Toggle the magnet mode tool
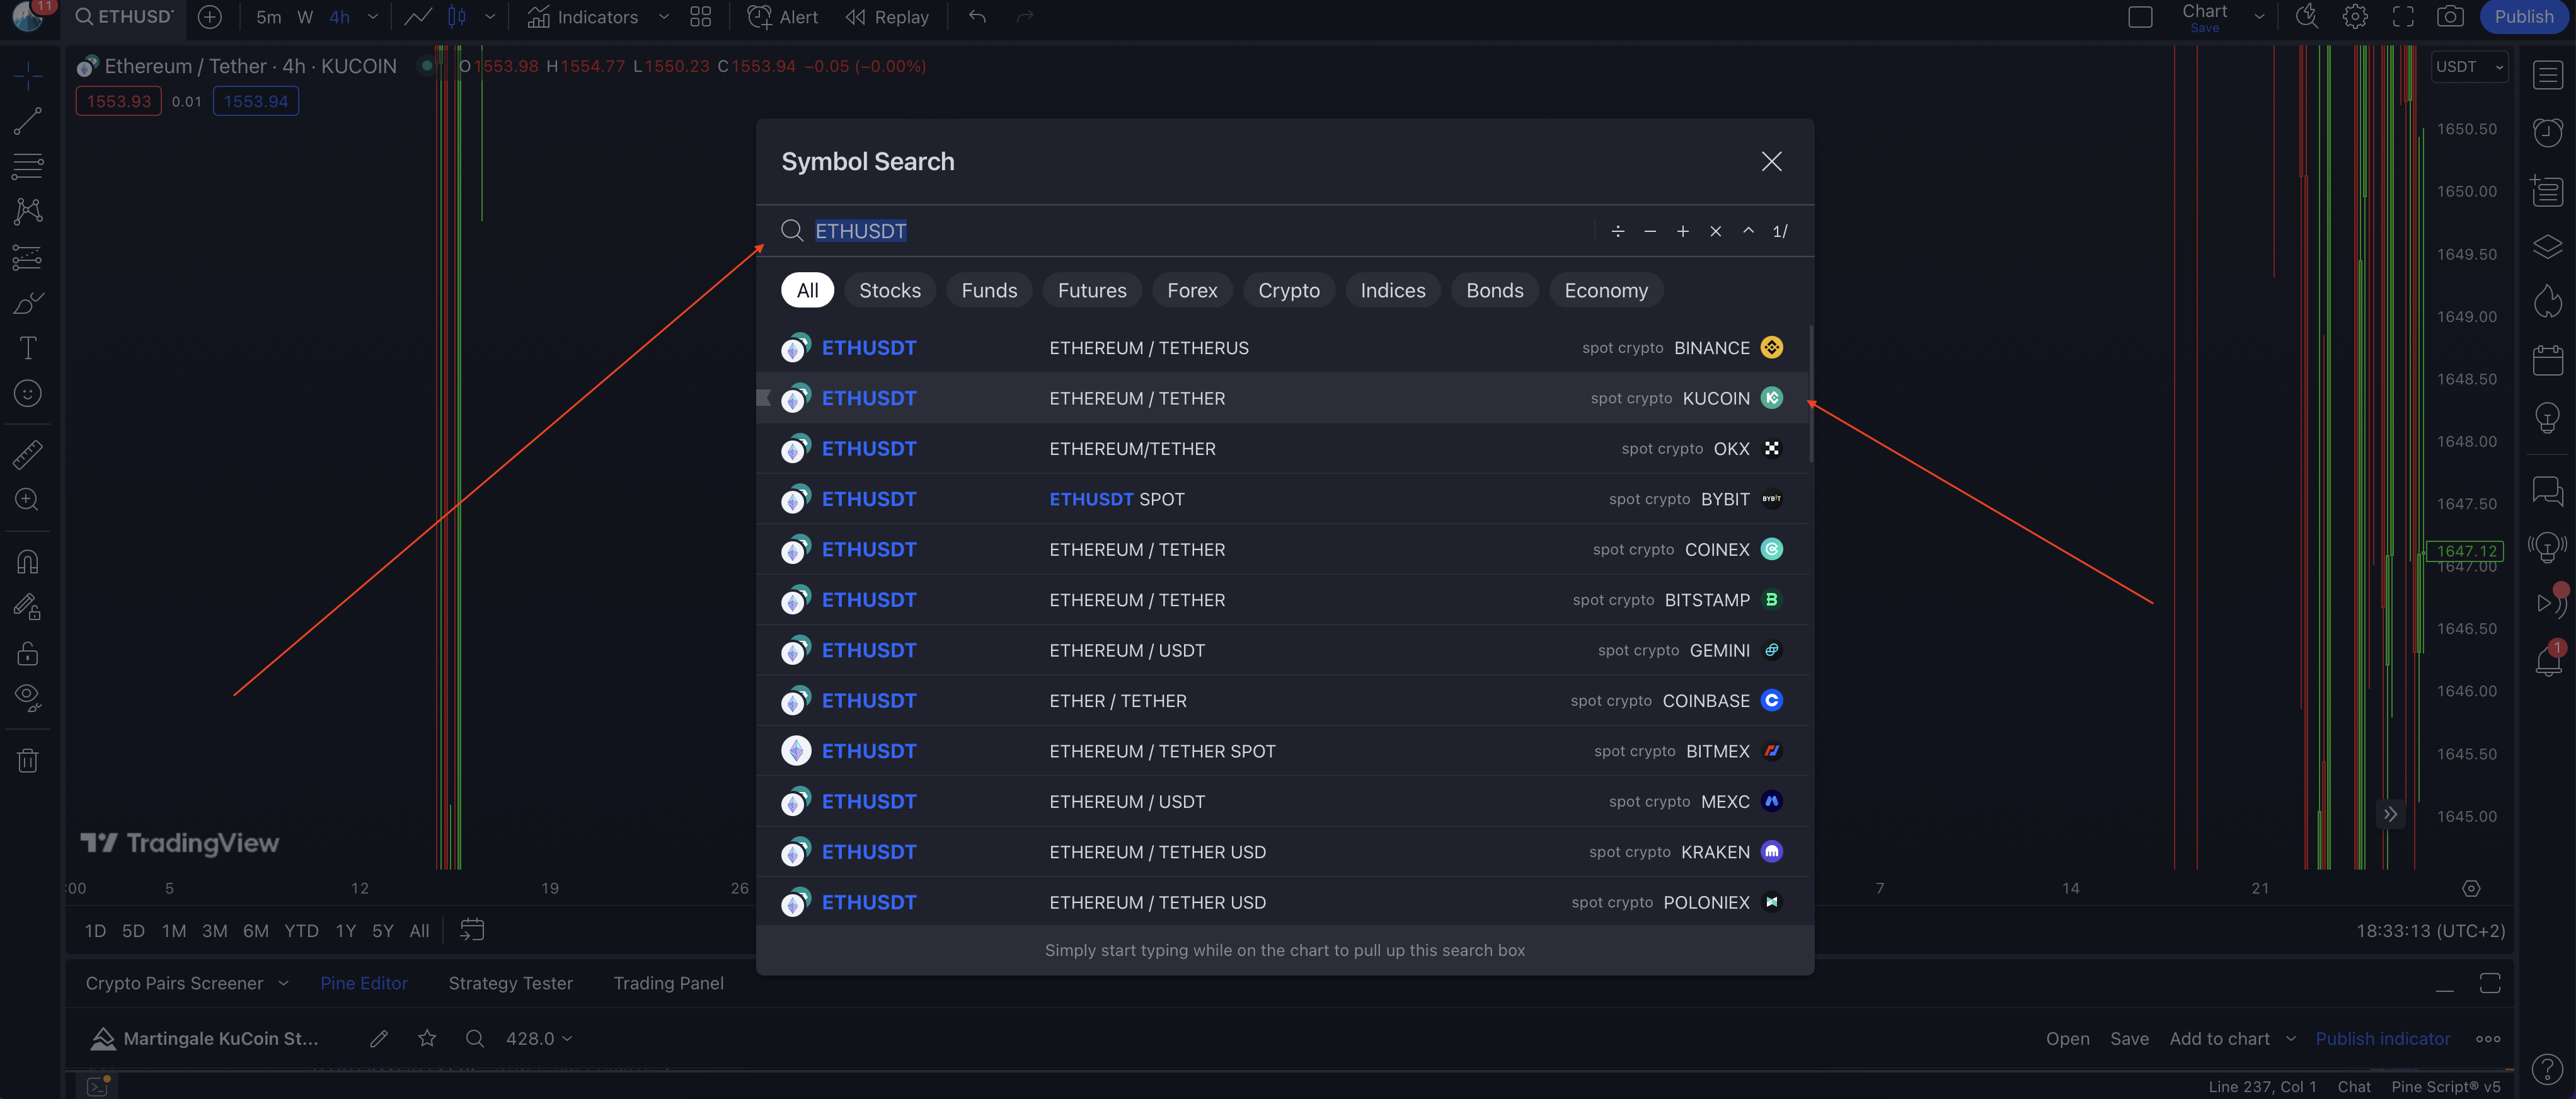2576x1099 pixels. tap(27, 562)
